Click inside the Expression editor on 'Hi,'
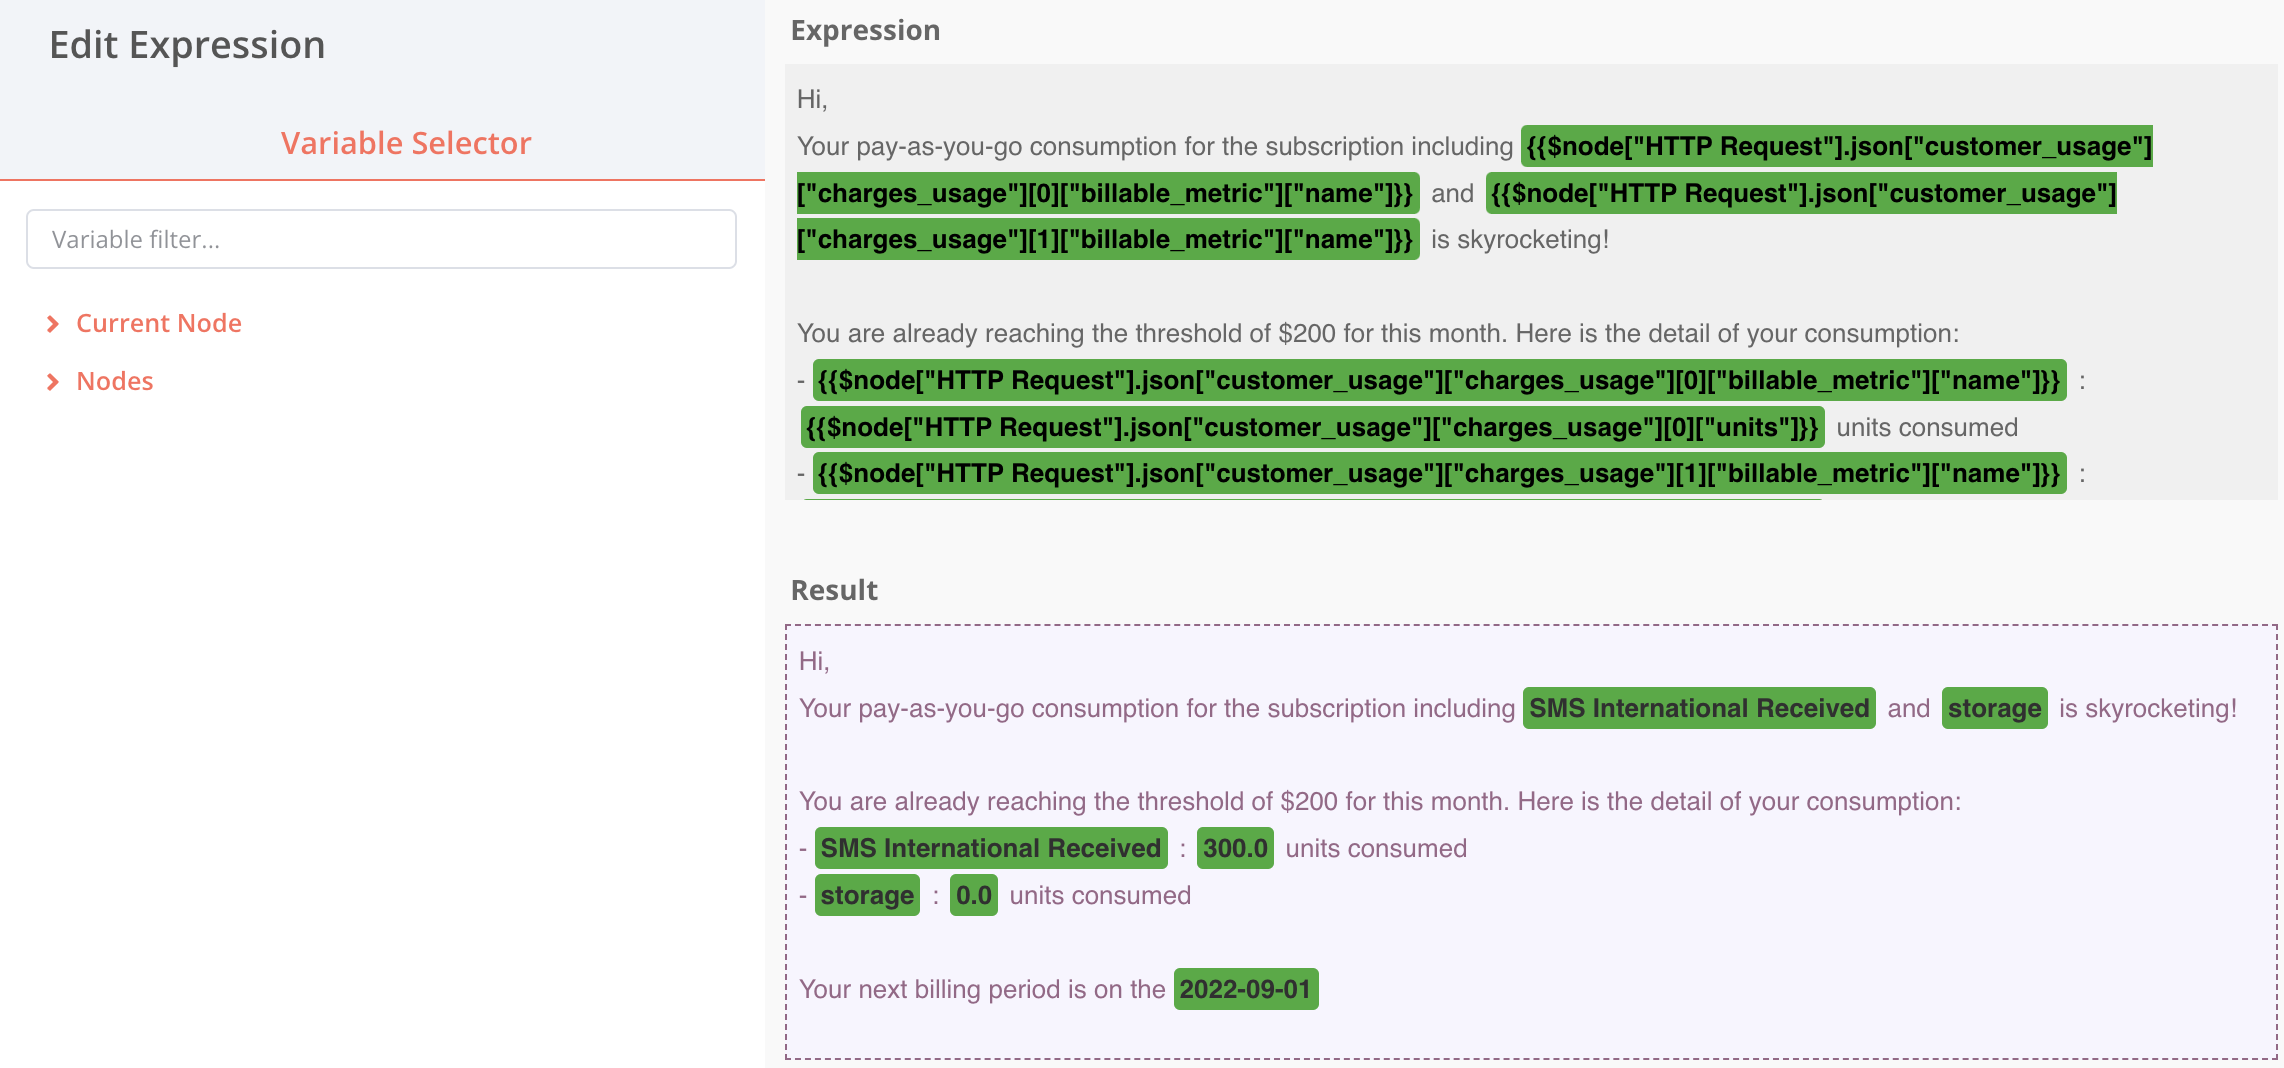 812,99
